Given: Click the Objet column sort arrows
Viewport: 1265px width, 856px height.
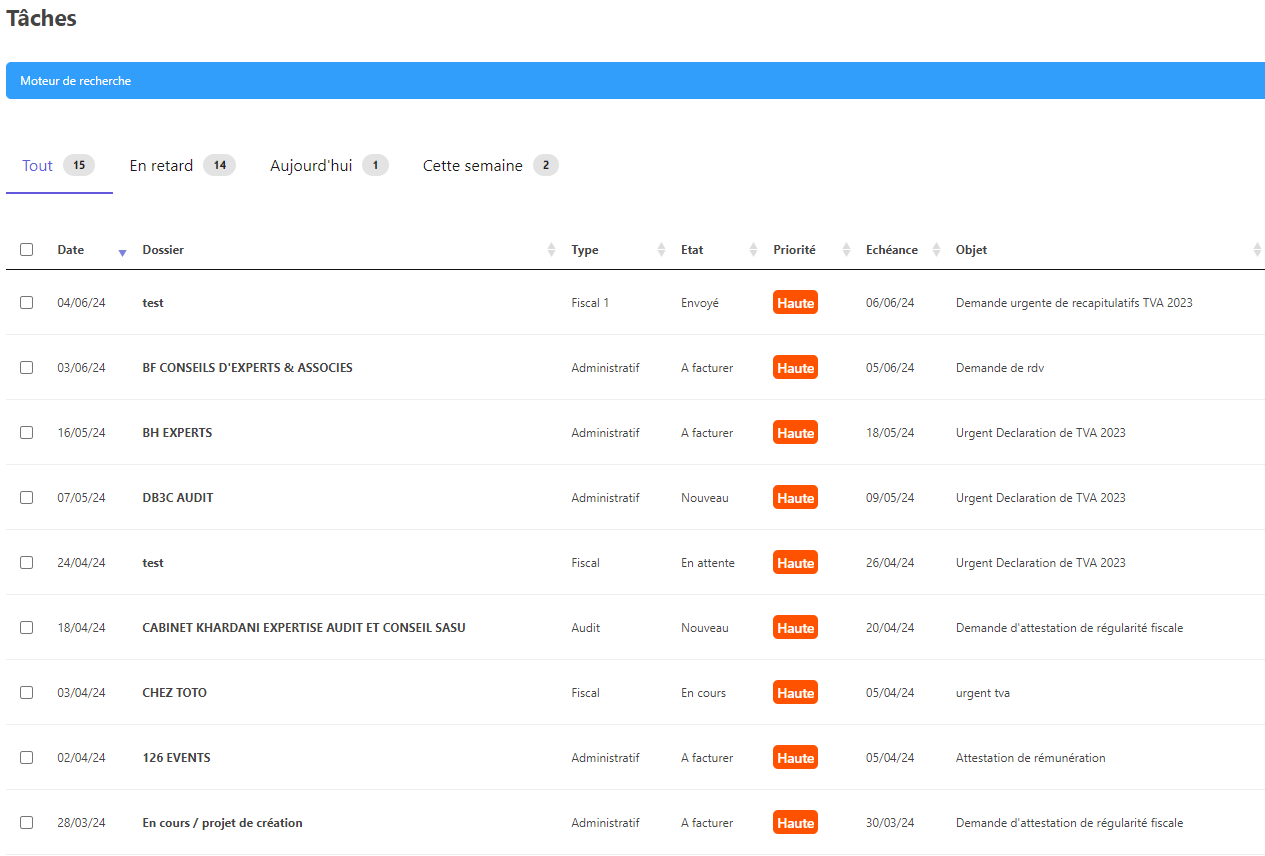Looking at the screenshot, I should tap(1257, 250).
